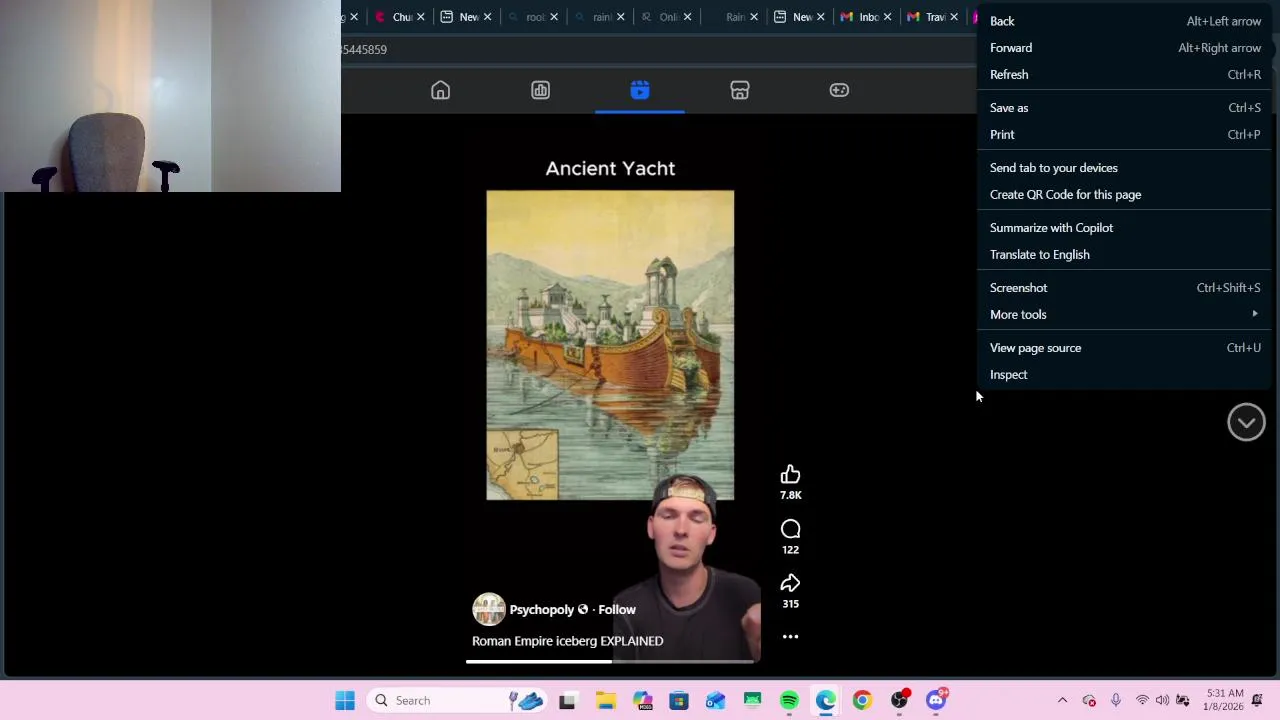Open Outlook from the taskbar
Image resolution: width=1280 pixels, height=720 pixels.
(x=716, y=700)
